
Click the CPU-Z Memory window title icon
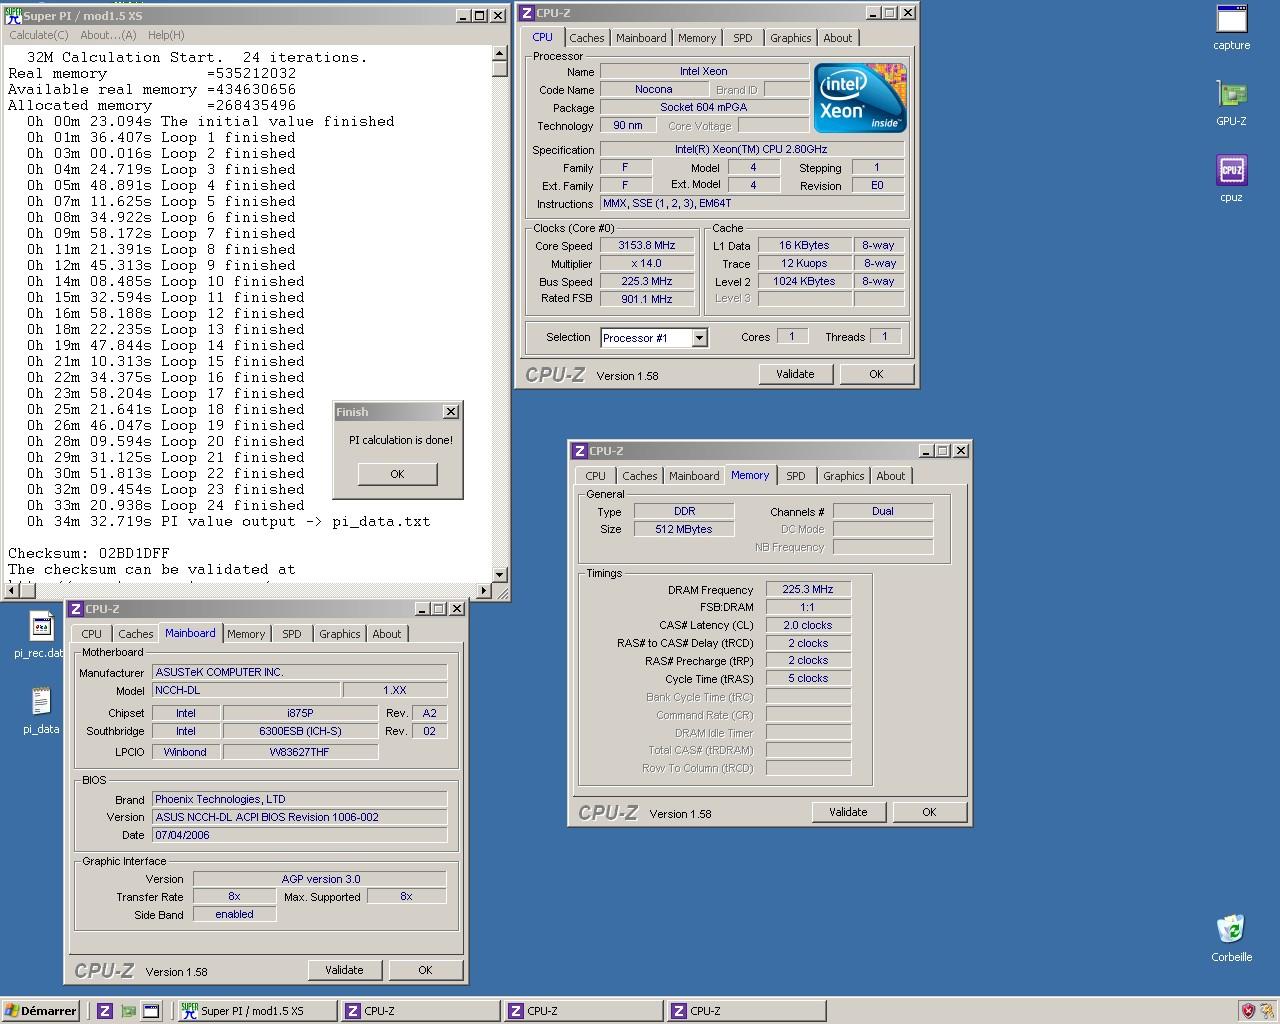point(580,451)
